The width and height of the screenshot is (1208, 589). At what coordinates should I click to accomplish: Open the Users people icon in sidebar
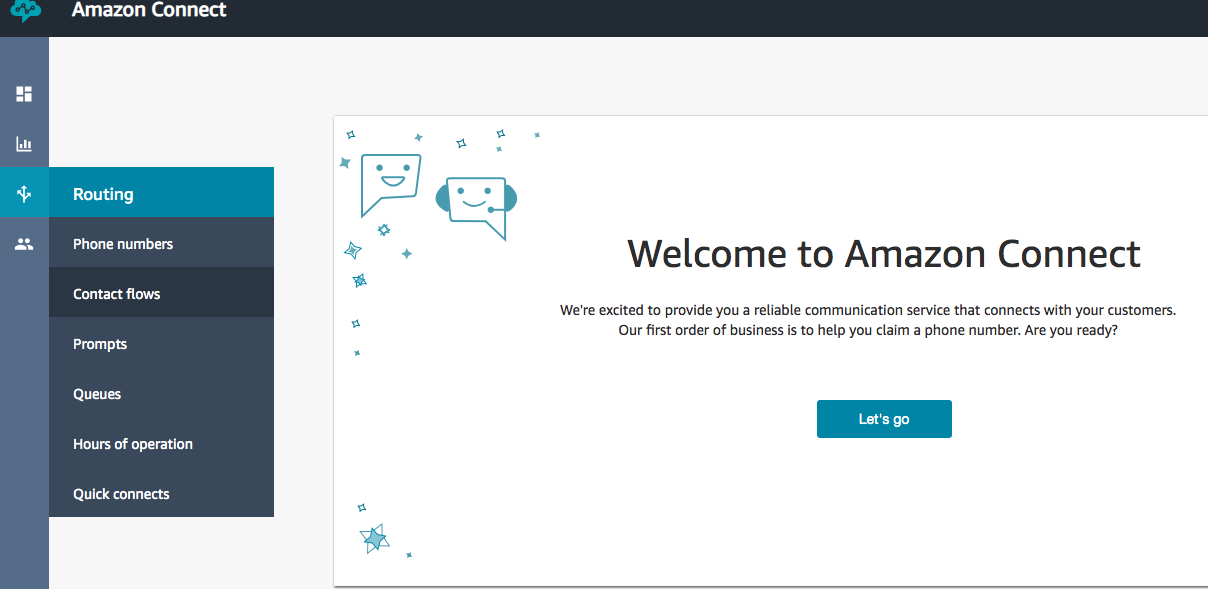click(24, 244)
